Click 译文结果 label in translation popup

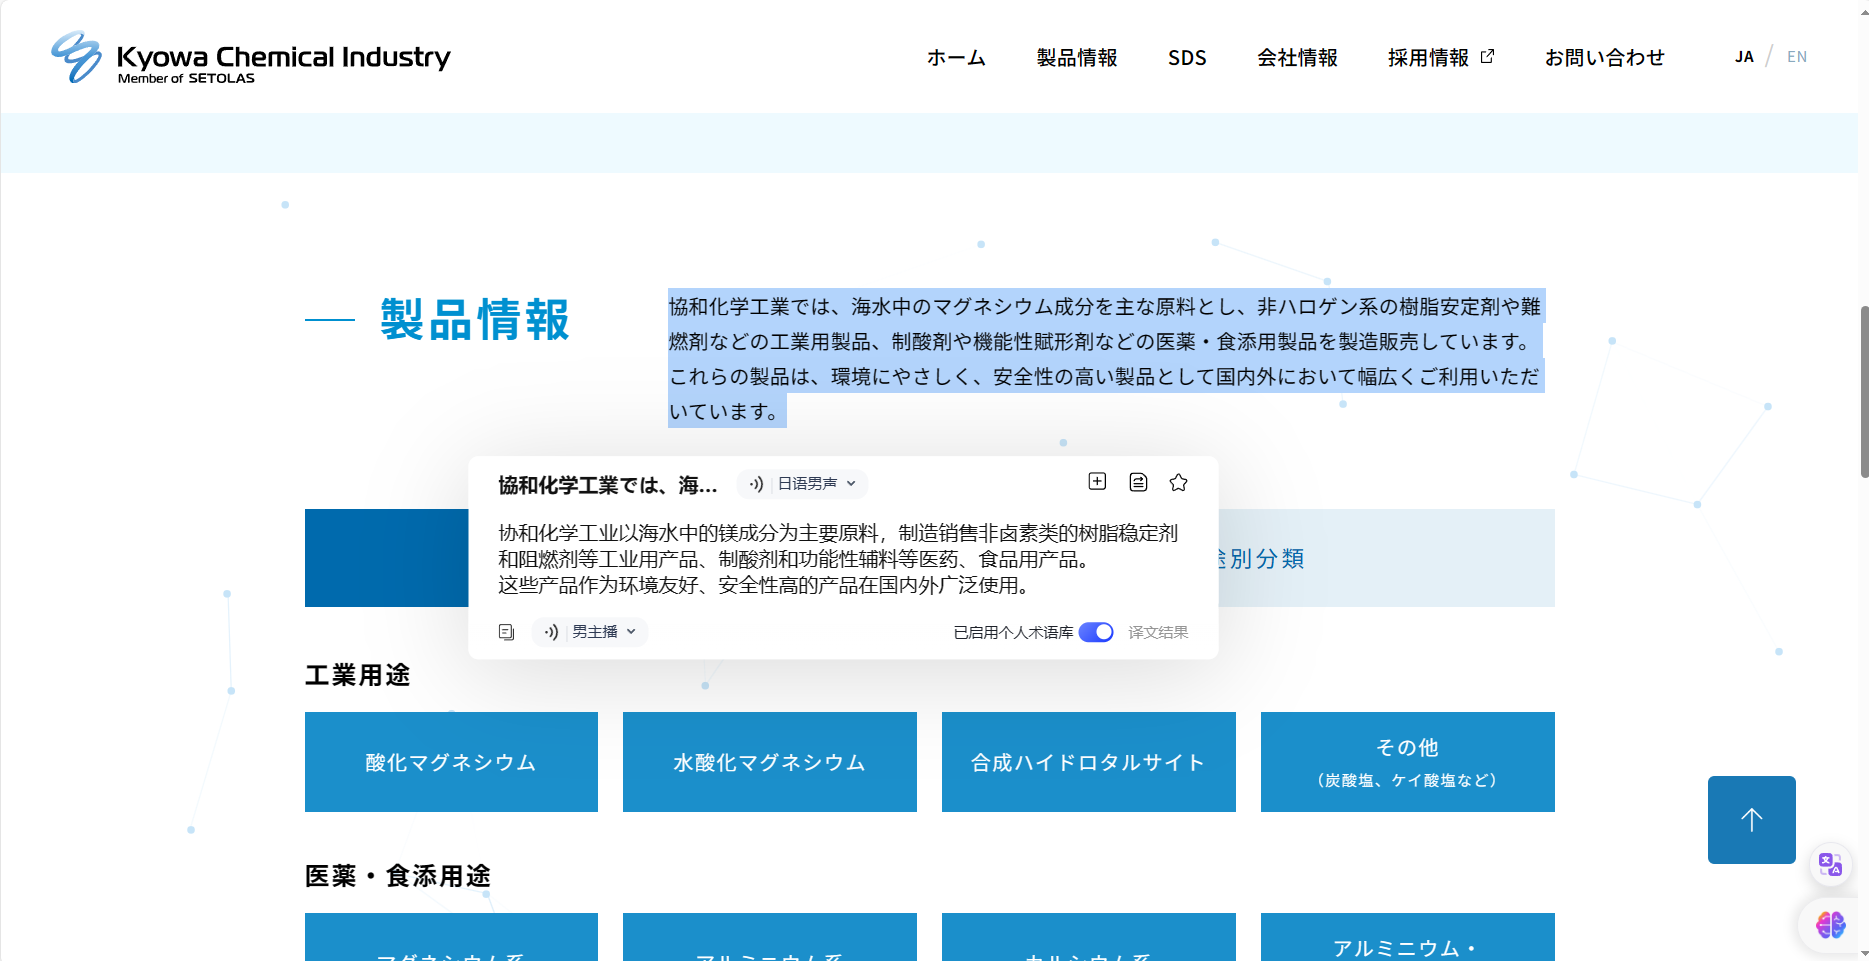[x=1158, y=633]
